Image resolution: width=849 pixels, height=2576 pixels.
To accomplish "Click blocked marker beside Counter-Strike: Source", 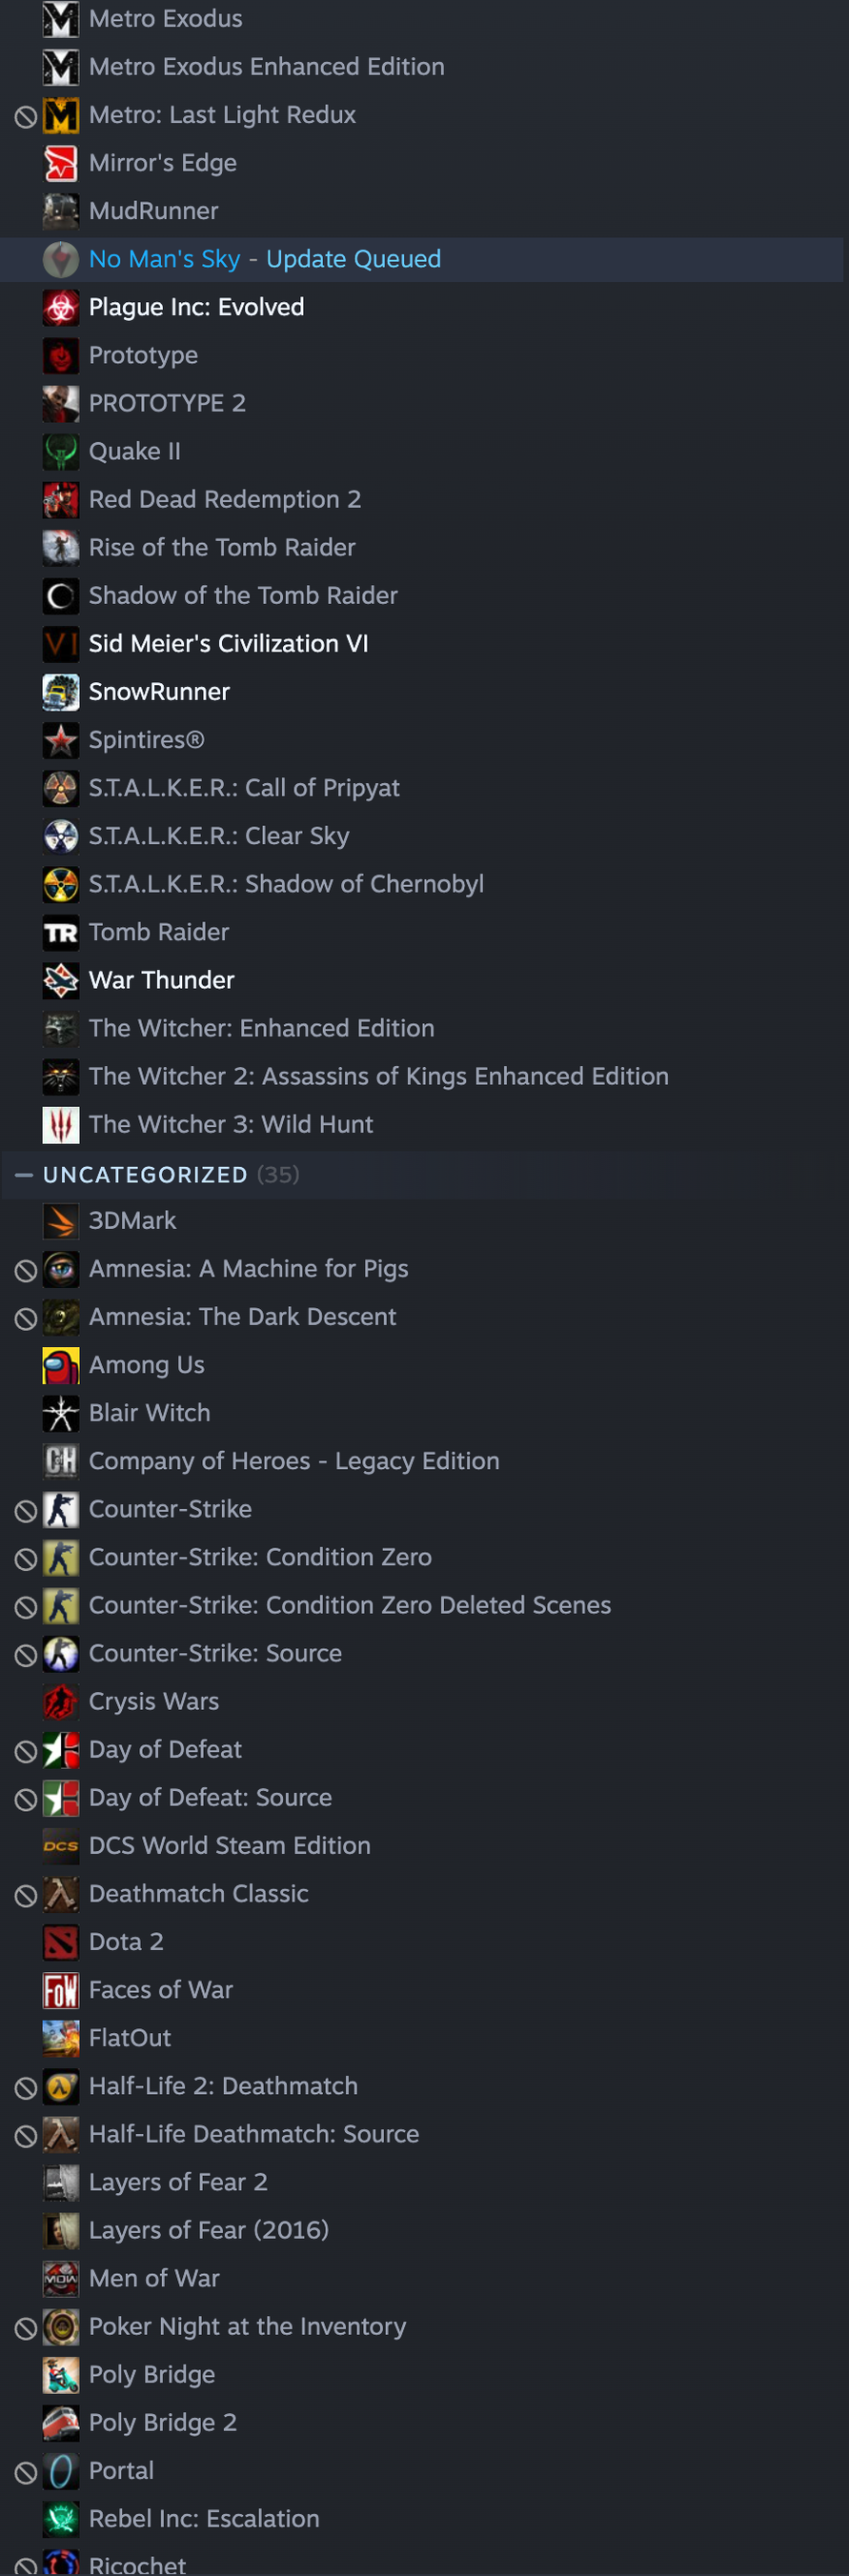I will [x=26, y=1654].
